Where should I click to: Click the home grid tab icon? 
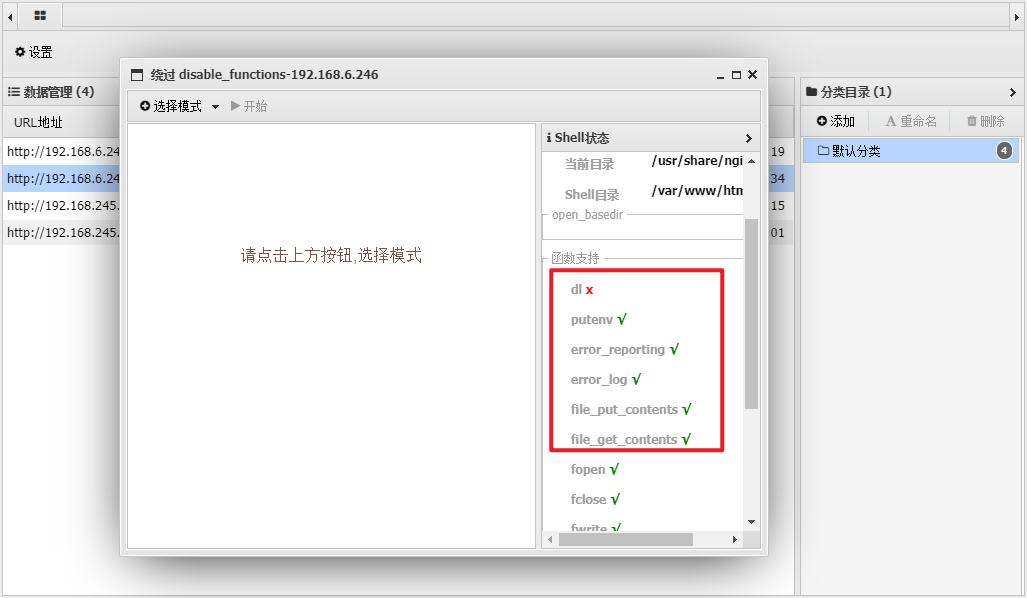tap(40, 15)
